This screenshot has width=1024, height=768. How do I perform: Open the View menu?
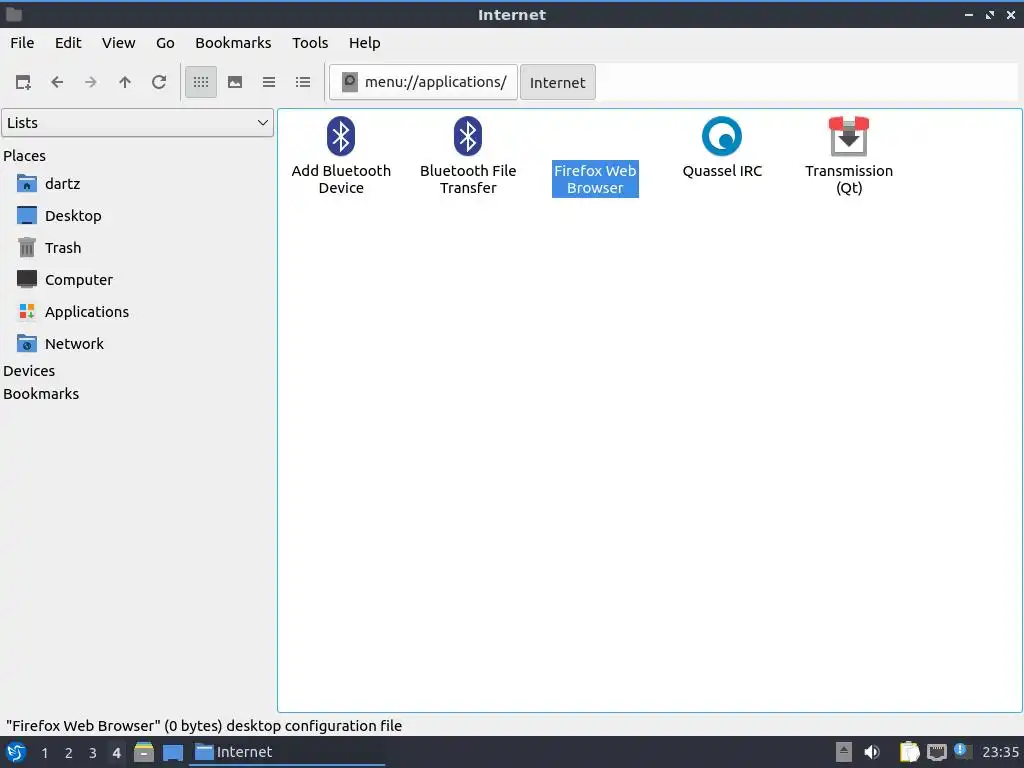click(118, 43)
